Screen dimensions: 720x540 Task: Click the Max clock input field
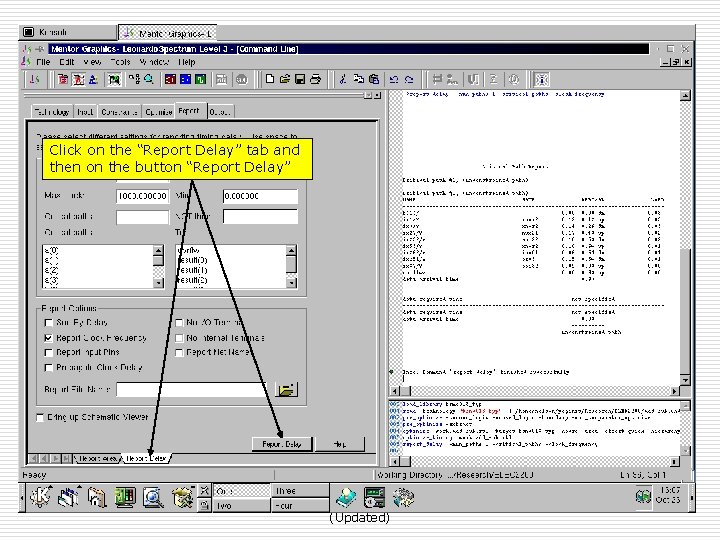point(142,196)
